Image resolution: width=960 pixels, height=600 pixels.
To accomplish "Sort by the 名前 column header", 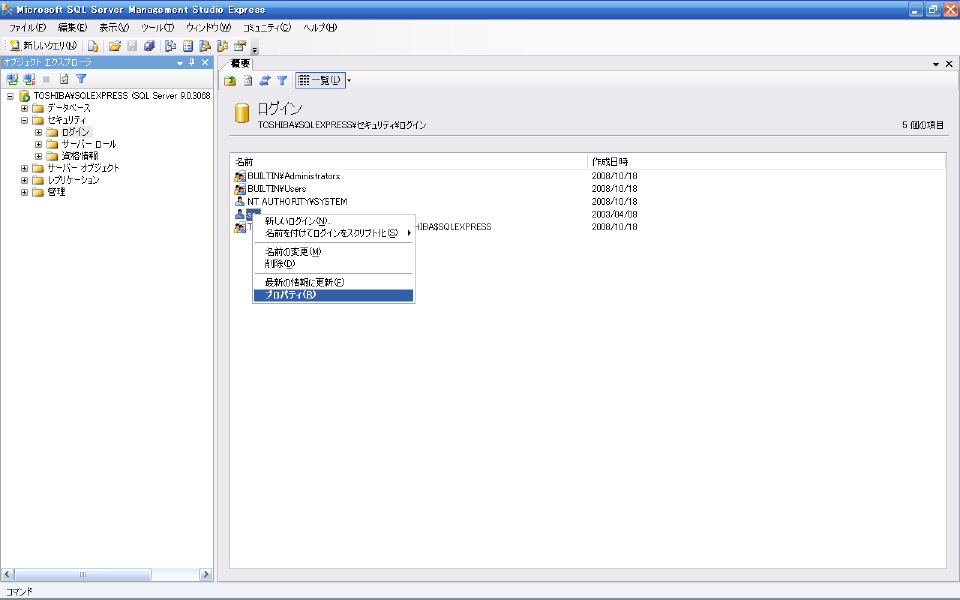I will (409, 162).
